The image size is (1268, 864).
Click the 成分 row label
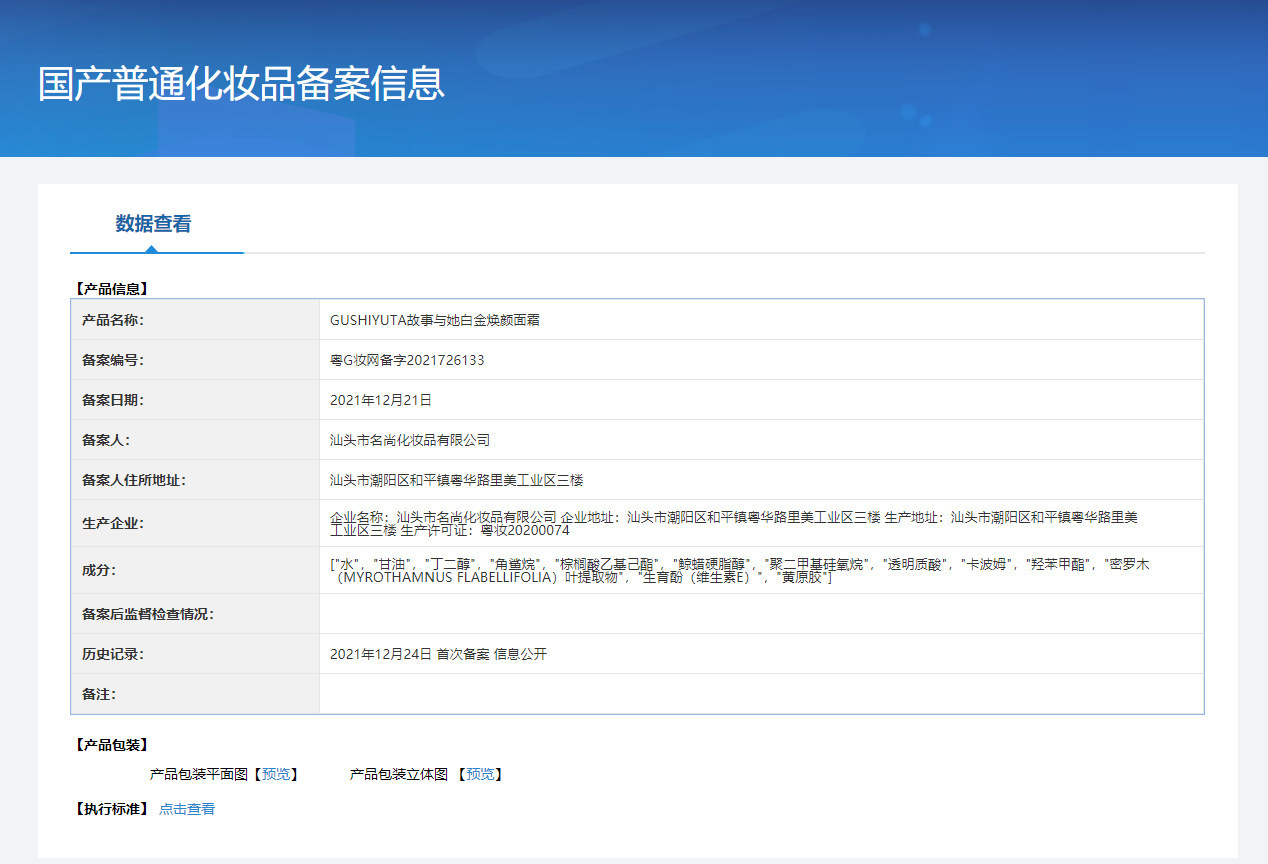[x=100, y=570]
